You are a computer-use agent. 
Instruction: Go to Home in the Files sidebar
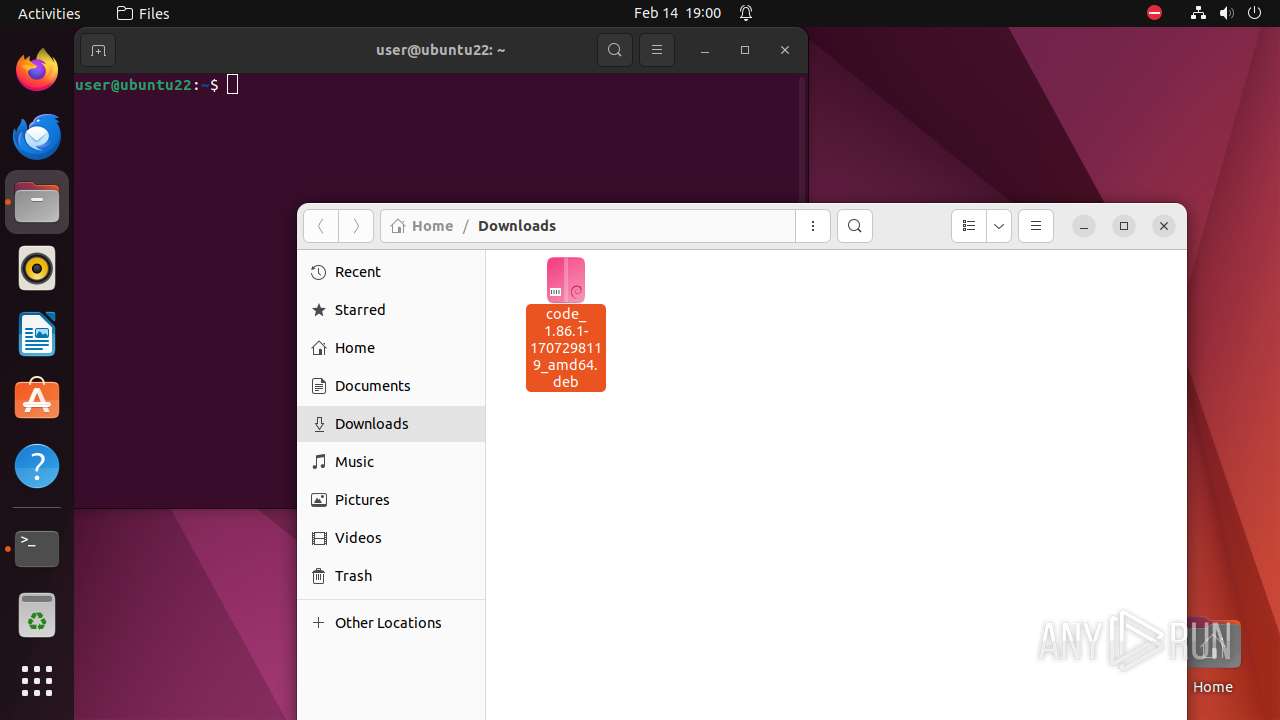(391, 348)
